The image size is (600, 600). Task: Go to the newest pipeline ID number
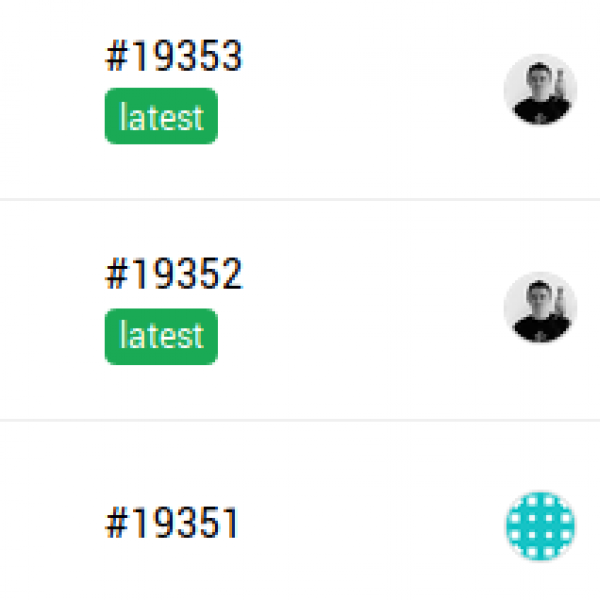click(x=173, y=57)
